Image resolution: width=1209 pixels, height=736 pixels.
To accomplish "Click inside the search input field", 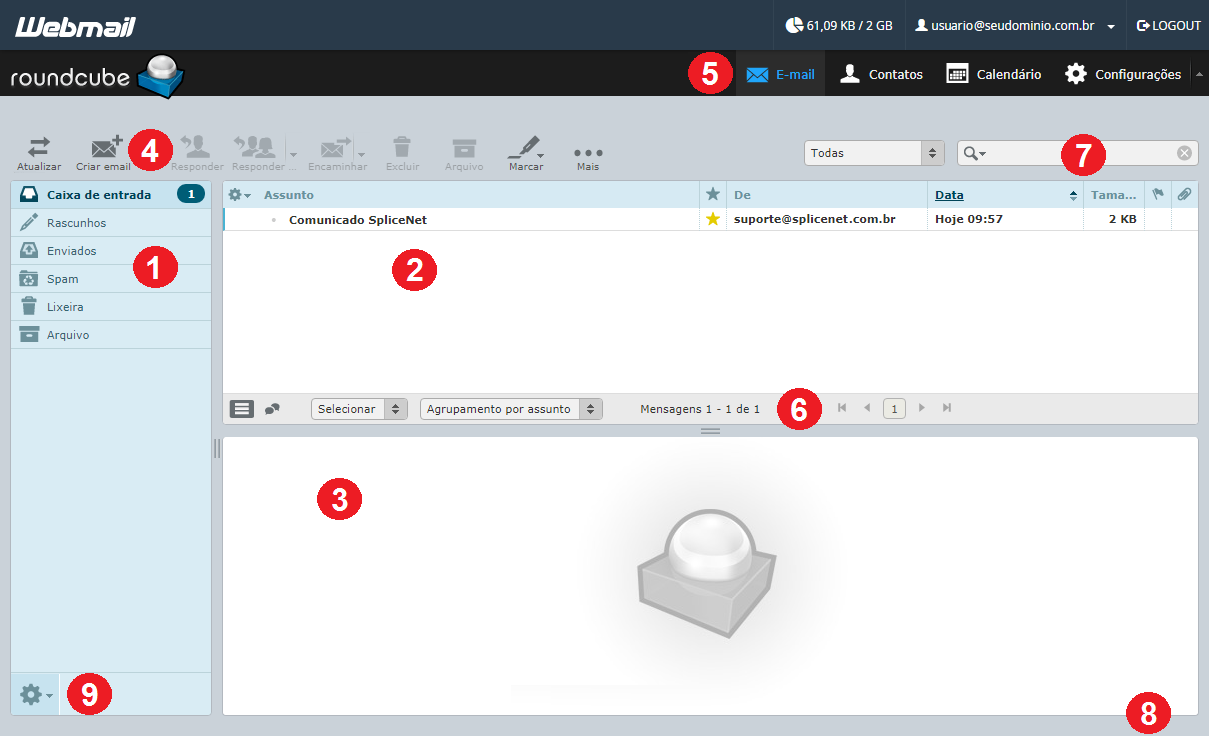I will [1080, 153].
